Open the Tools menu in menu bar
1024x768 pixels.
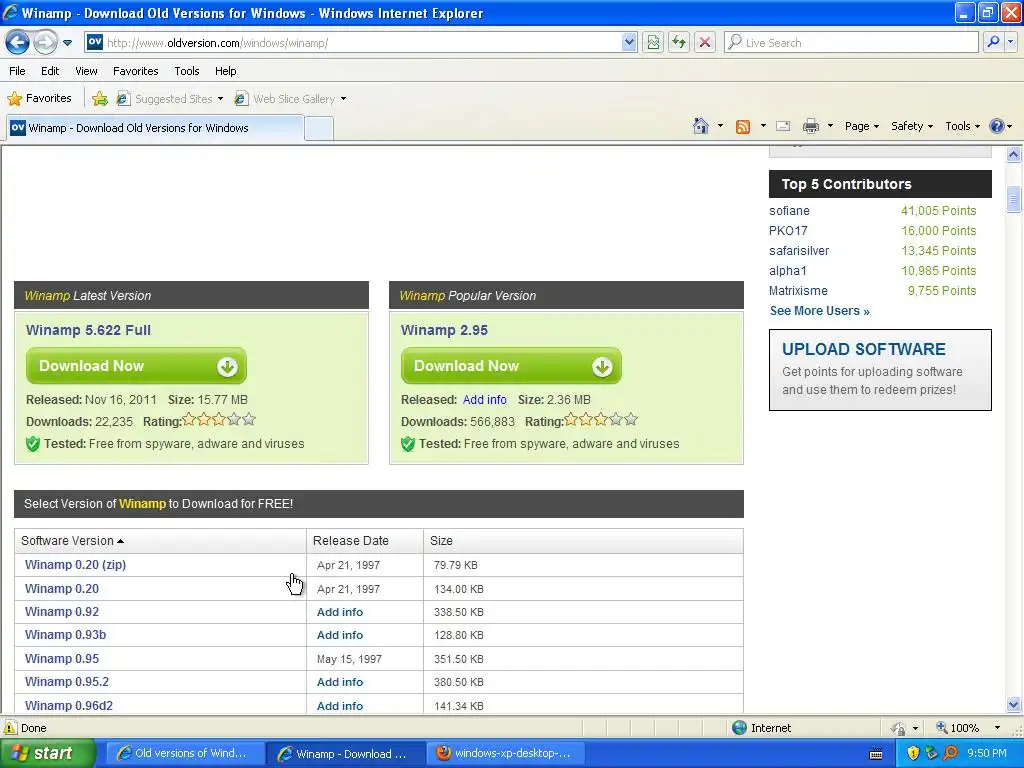[x=187, y=71]
